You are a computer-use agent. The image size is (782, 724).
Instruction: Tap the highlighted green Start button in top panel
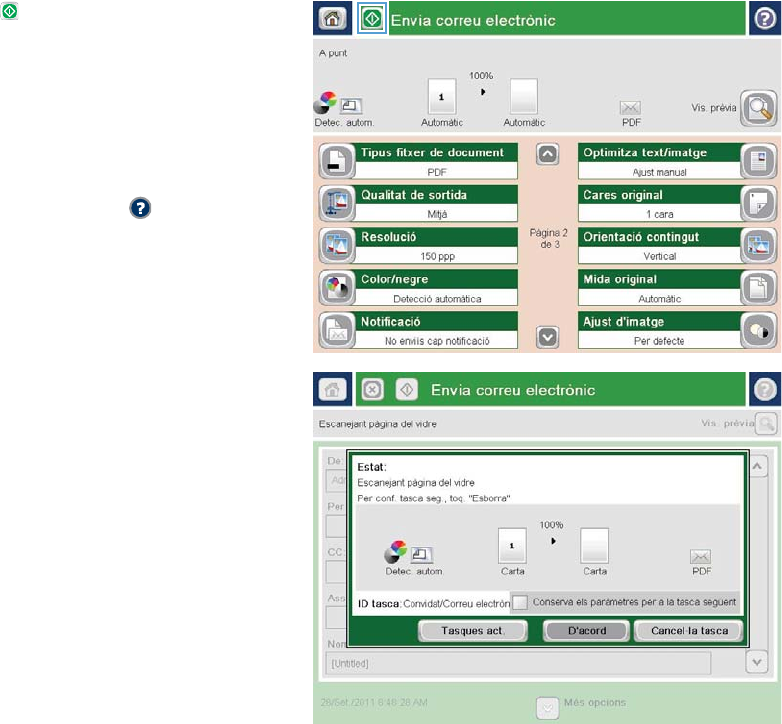point(372,19)
